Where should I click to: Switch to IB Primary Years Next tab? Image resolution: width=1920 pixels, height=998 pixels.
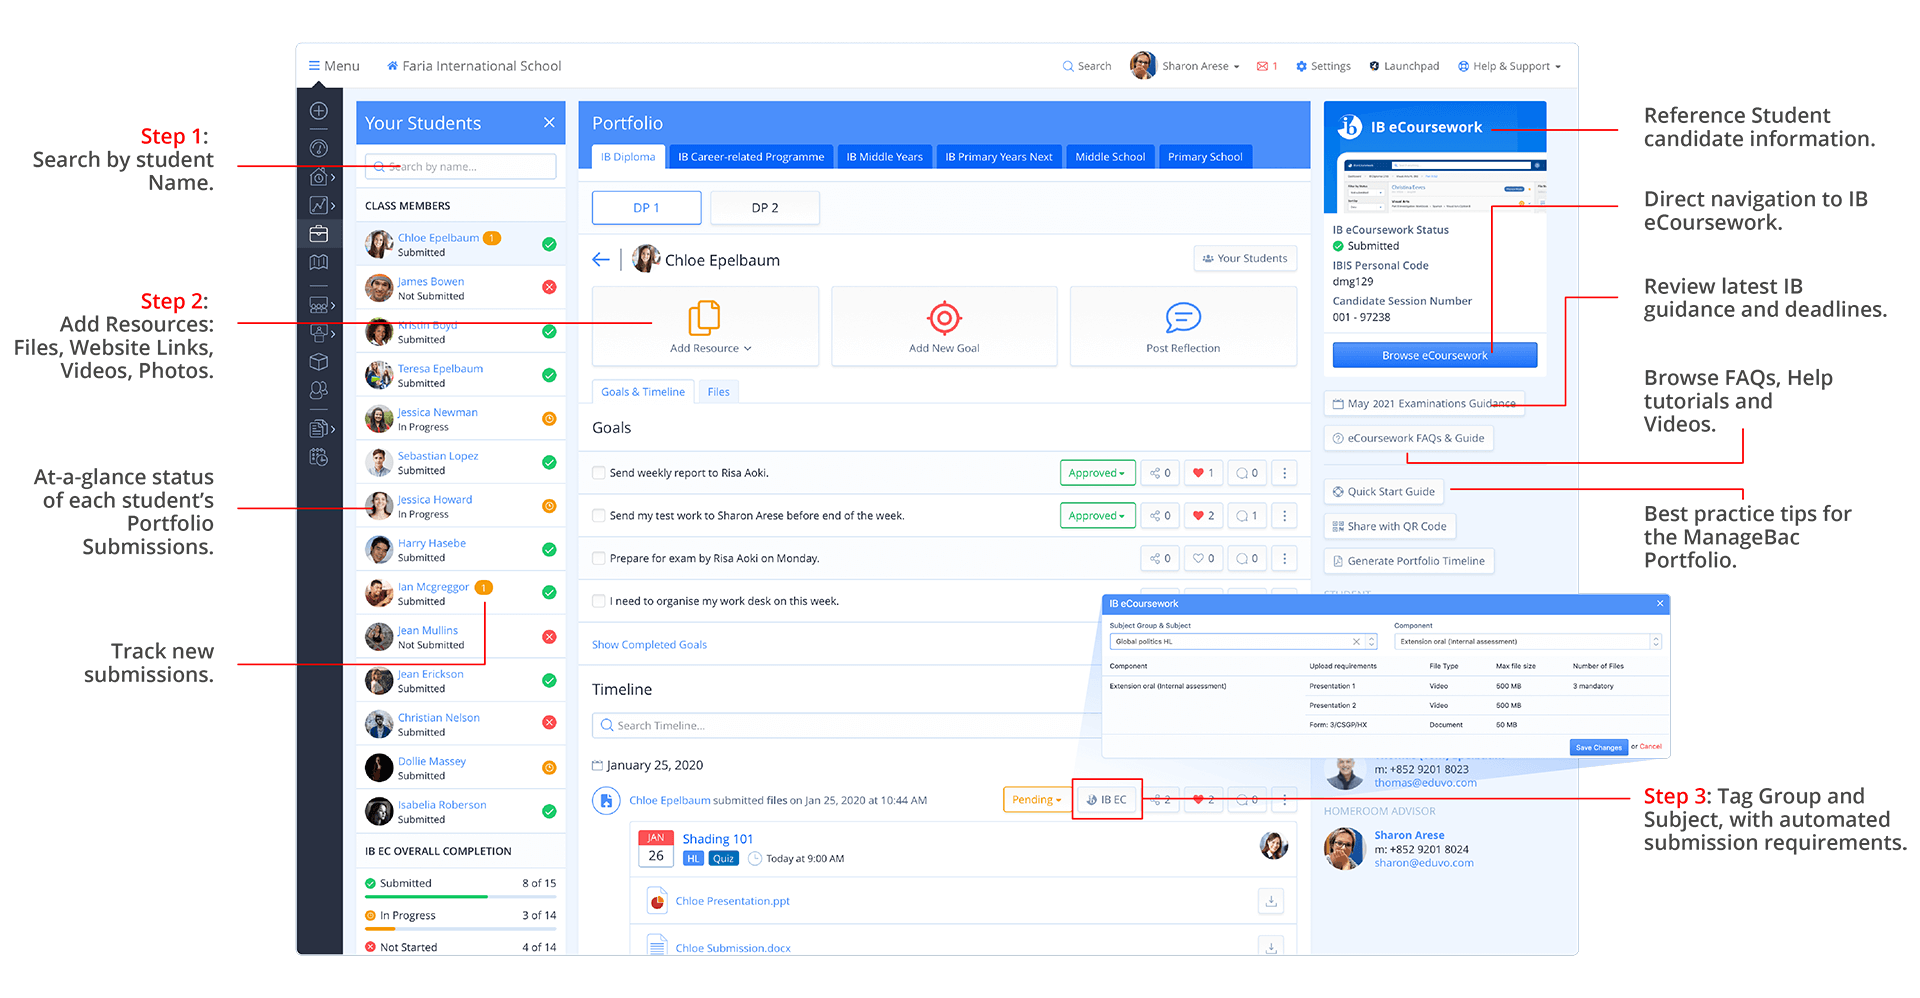tap(999, 157)
